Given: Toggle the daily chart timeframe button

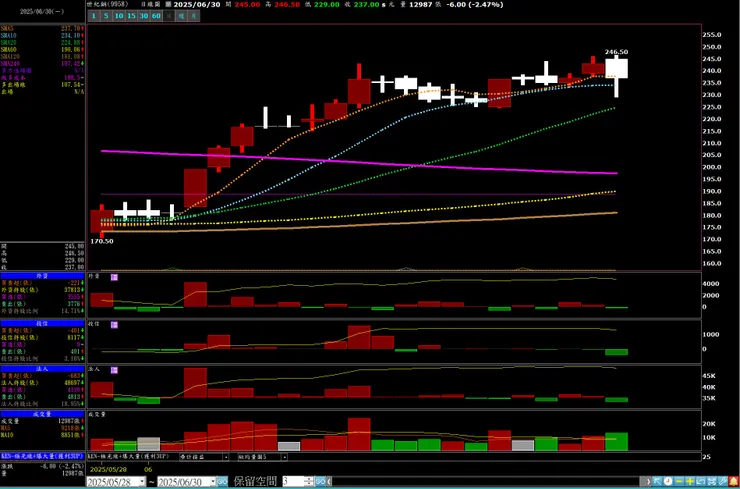Looking at the screenshot, I should pos(169,16).
